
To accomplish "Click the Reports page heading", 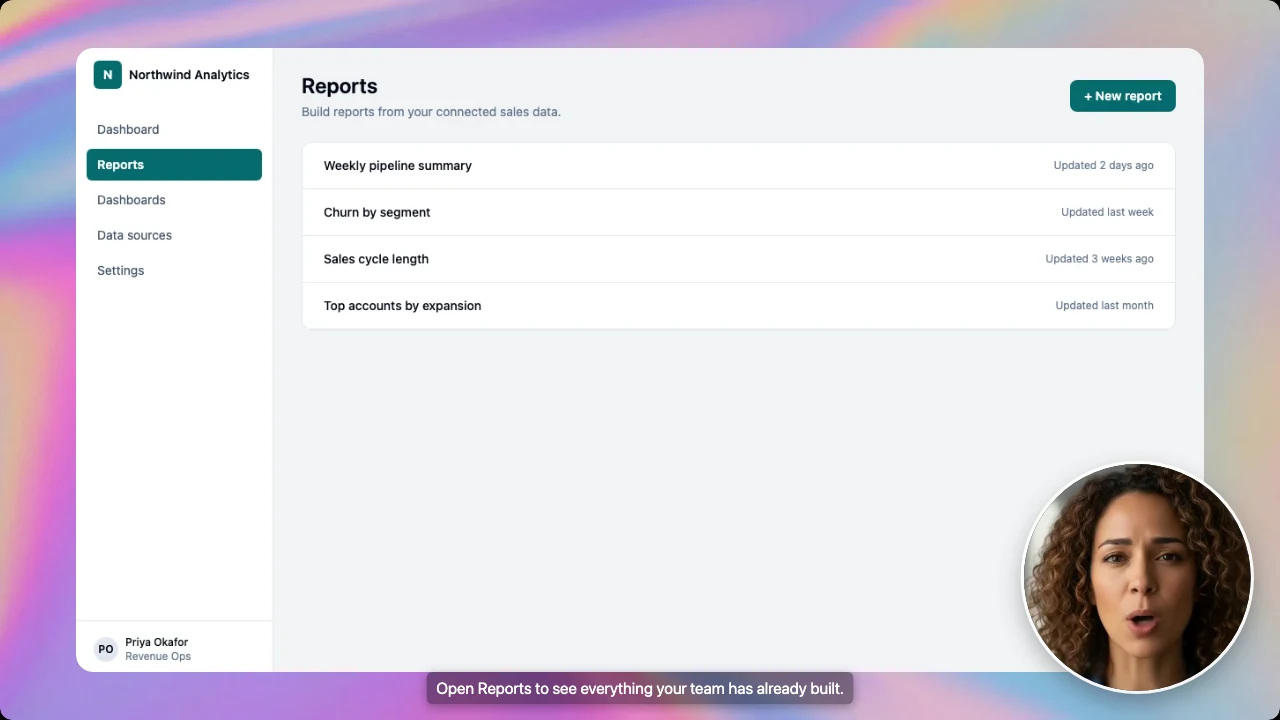I will point(339,86).
